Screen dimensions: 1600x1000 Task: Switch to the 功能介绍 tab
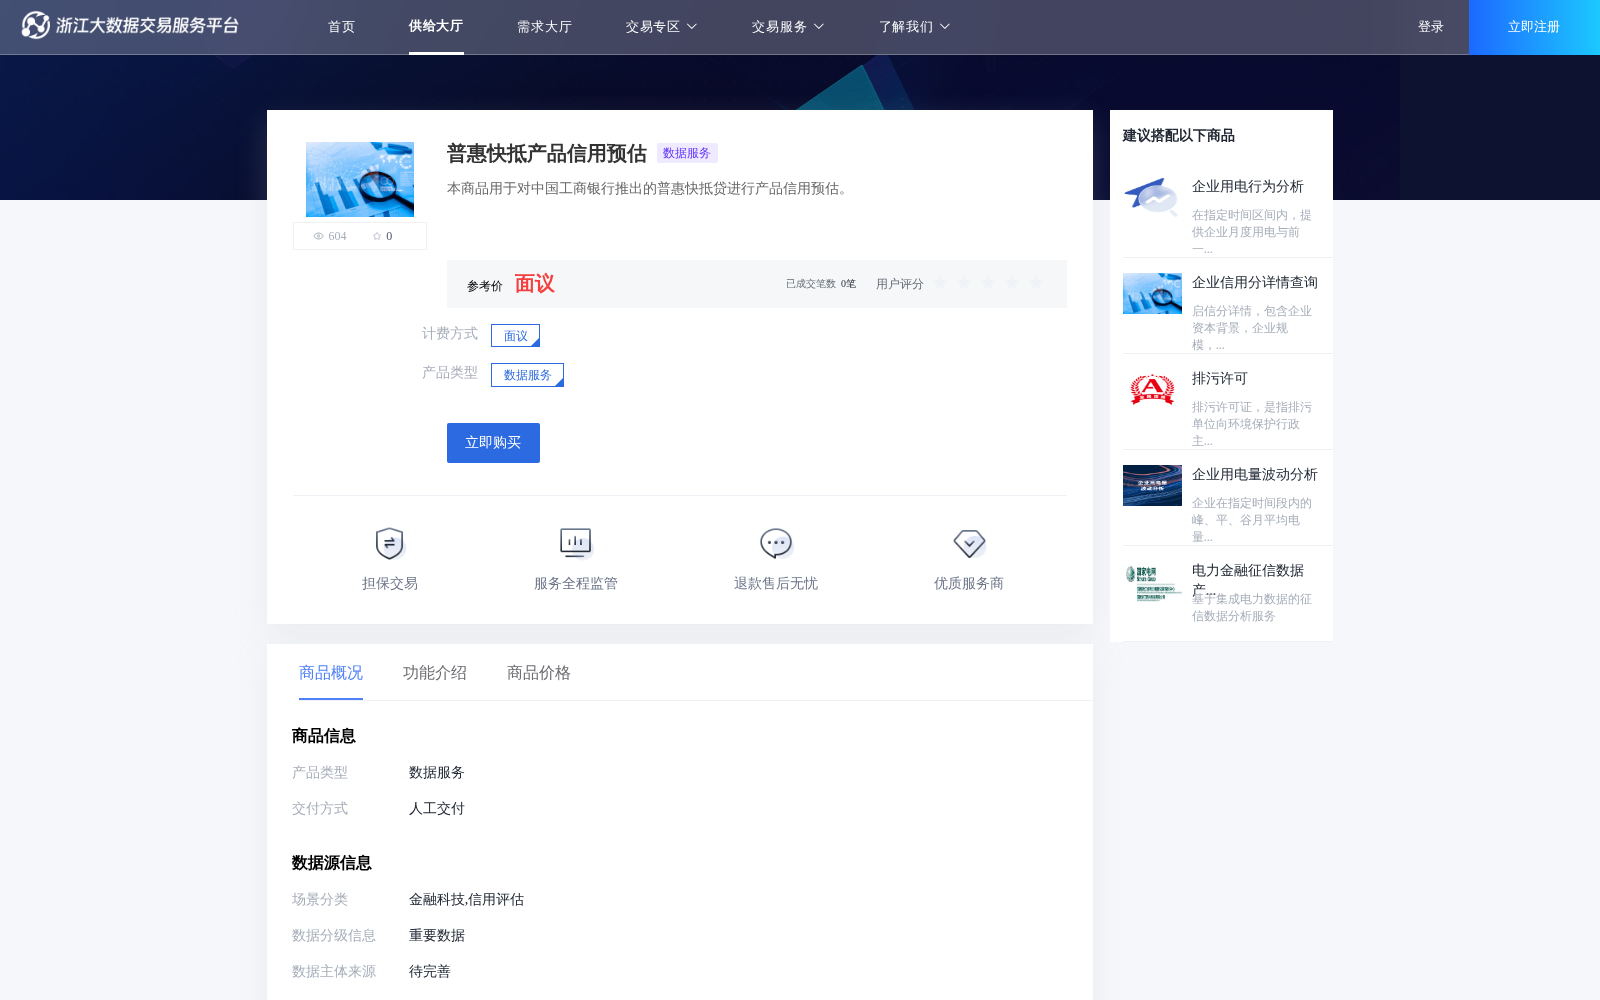click(x=435, y=673)
